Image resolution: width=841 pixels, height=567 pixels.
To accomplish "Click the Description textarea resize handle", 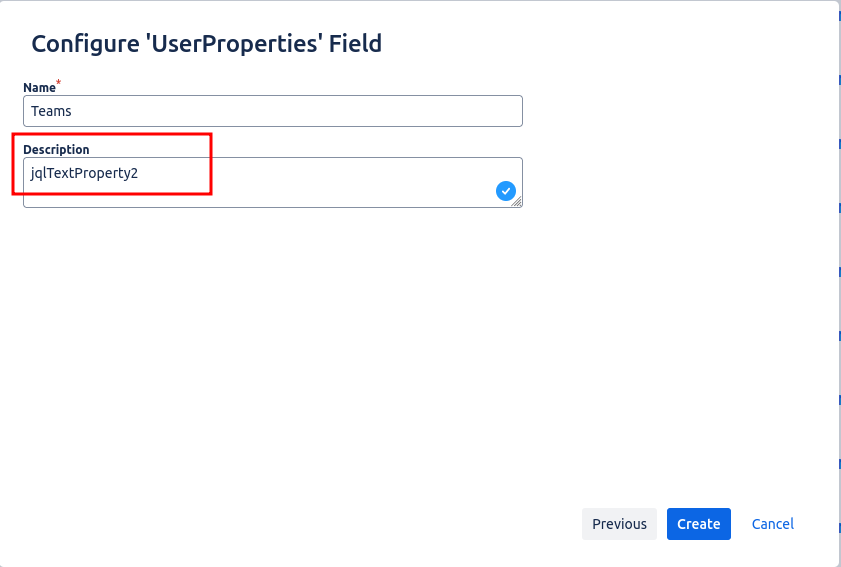I will (x=517, y=202).
